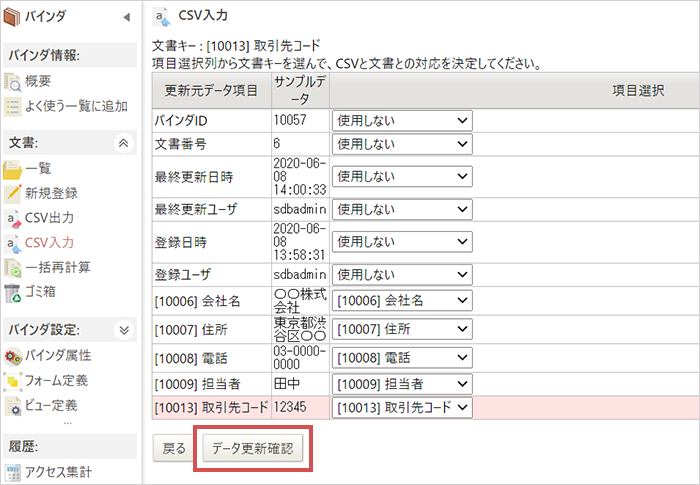Open フォーム定義 settings link

click(x=56, y=380)
